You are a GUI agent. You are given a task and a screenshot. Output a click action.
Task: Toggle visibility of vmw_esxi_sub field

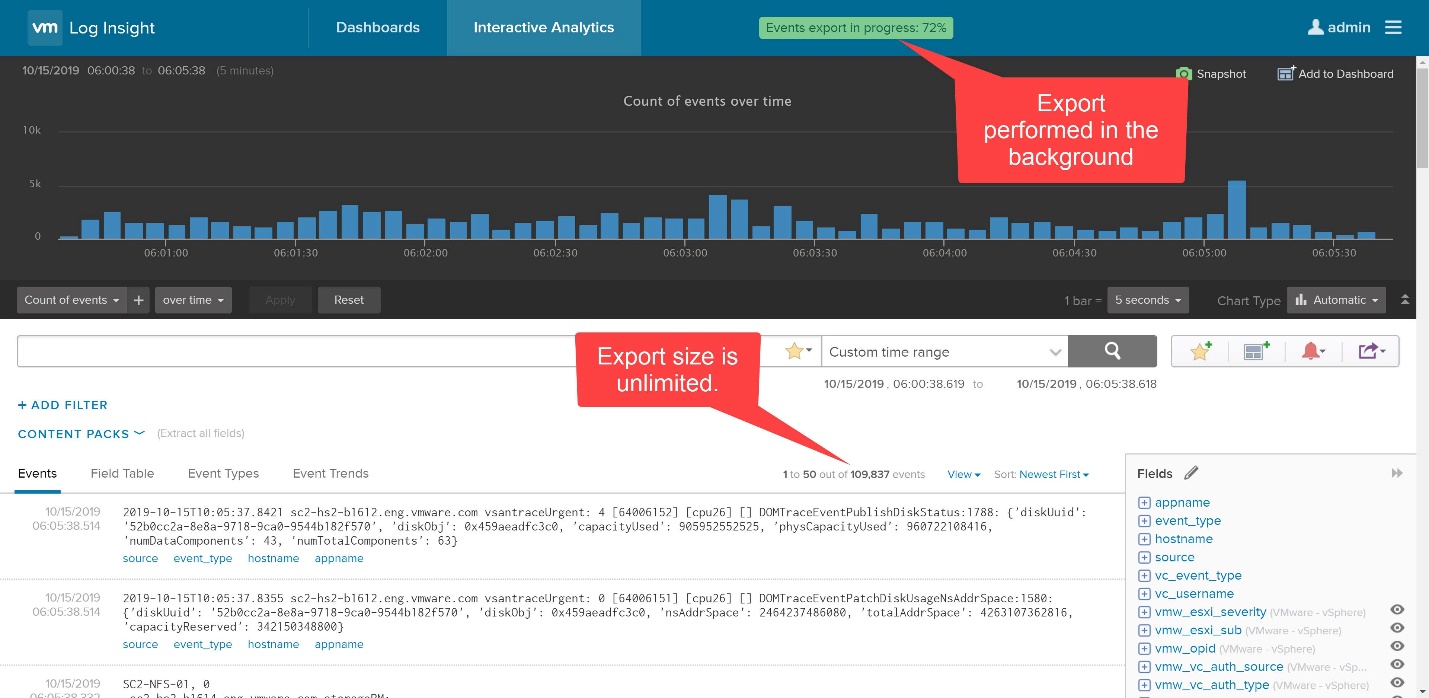point(1397,629)
